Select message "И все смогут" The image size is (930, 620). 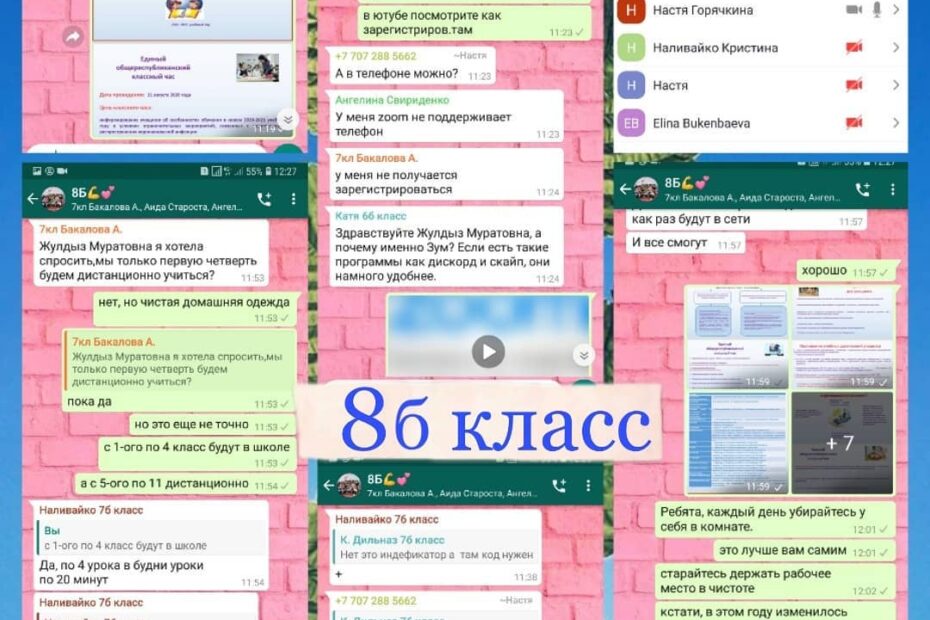(686, 243)
